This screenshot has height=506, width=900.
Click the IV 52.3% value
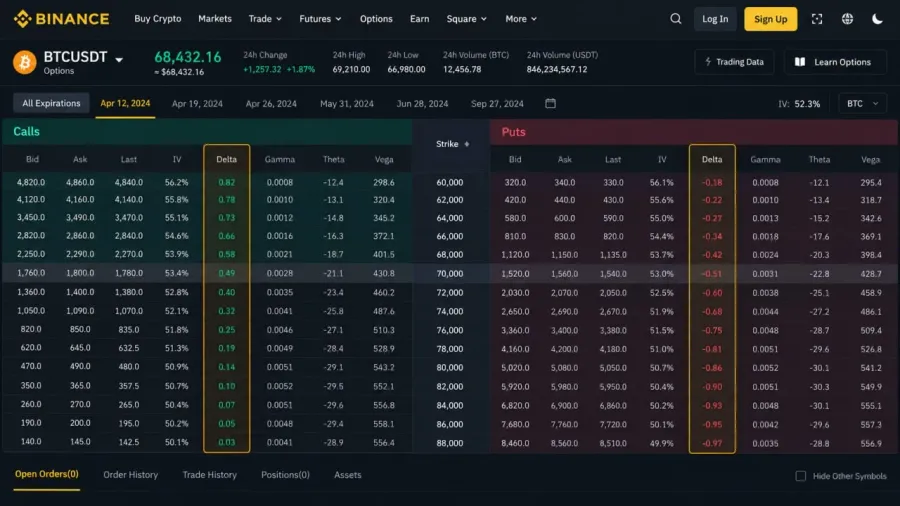pos(807,104)
